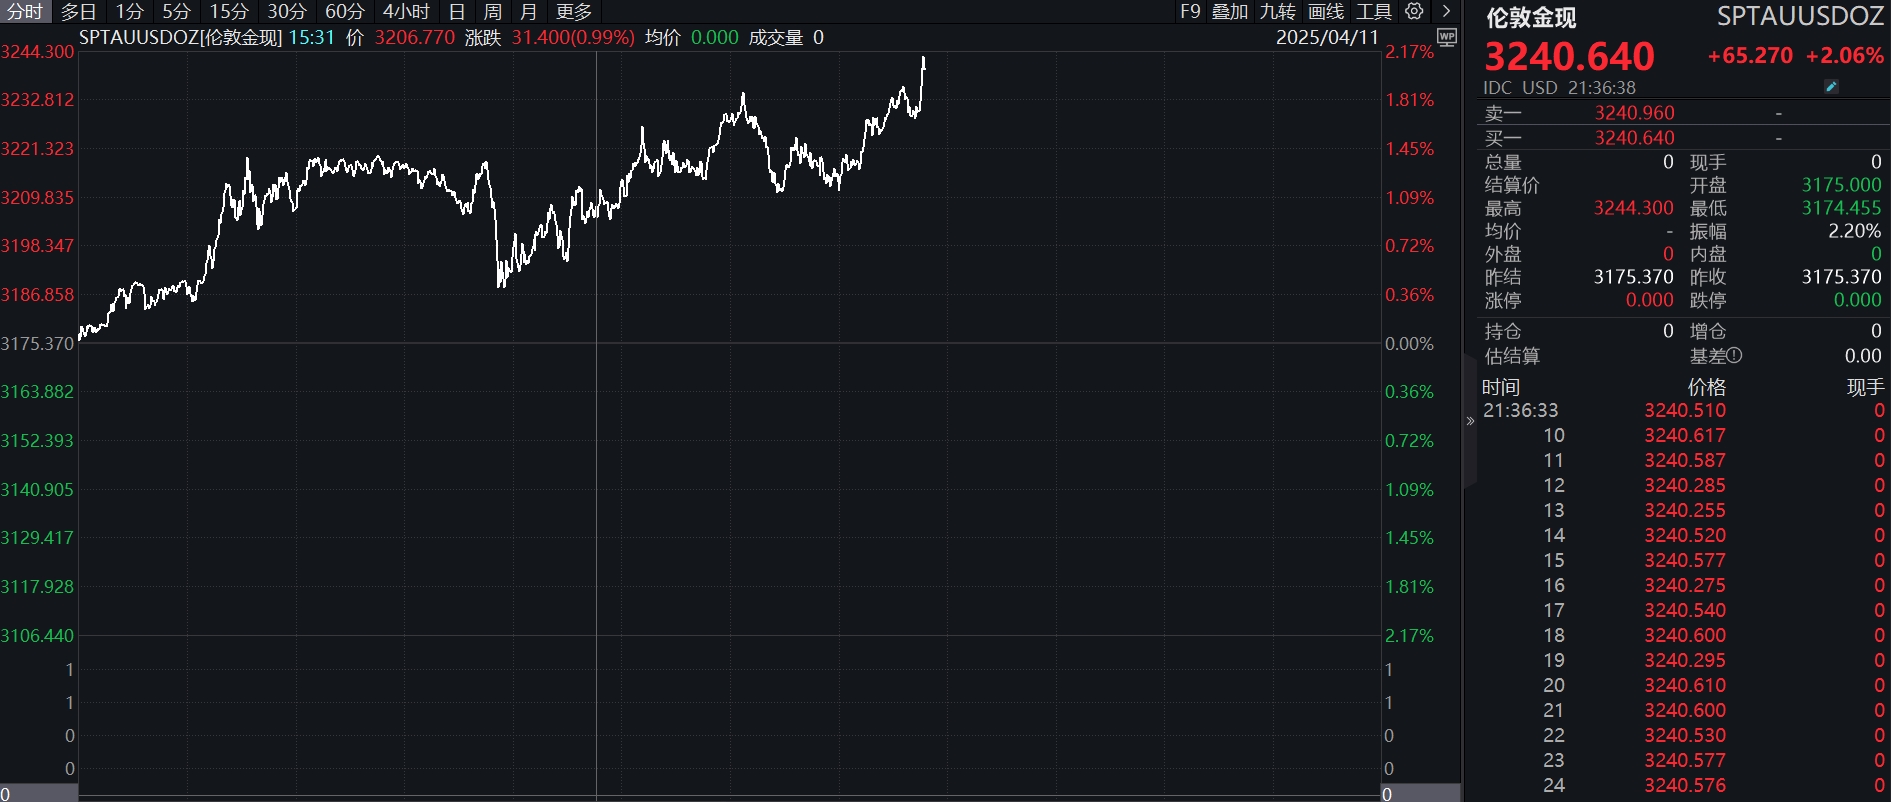Enable 九转 indicator
The image size is (1891, 802).
tap(1277, 12)
